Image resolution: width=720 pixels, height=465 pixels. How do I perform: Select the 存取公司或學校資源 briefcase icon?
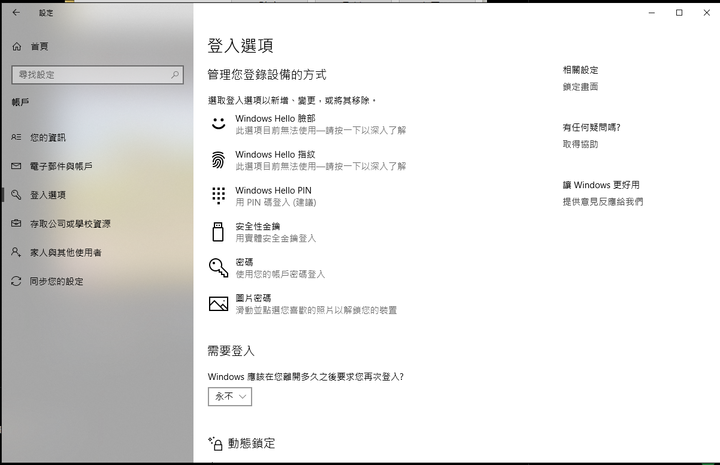tap(16, 224)
